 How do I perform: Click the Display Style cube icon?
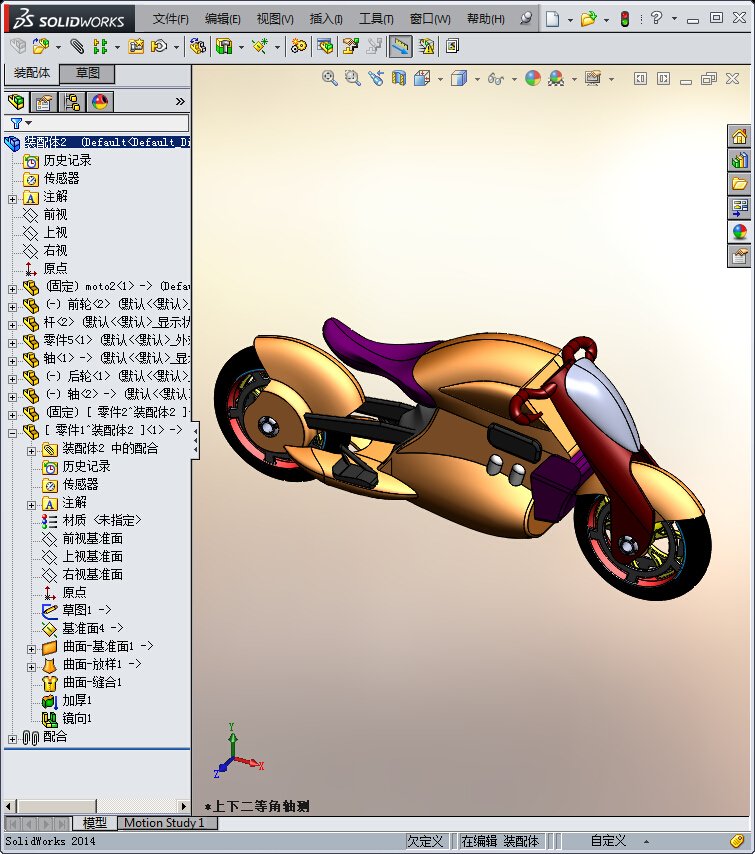(459, 78)
